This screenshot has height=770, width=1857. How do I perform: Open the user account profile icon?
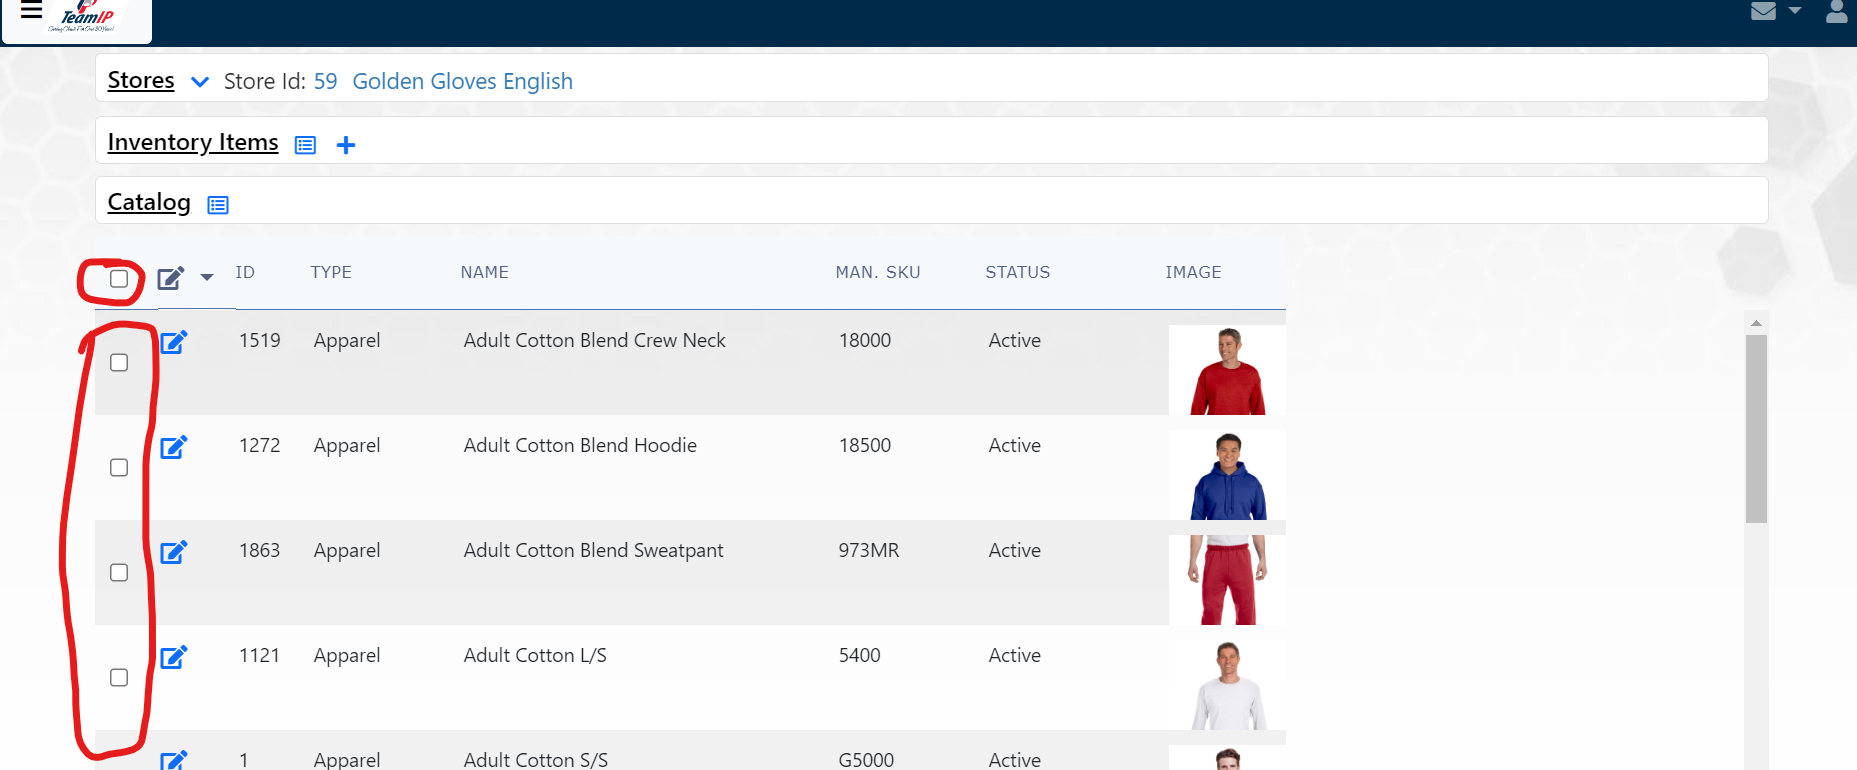1836,12
